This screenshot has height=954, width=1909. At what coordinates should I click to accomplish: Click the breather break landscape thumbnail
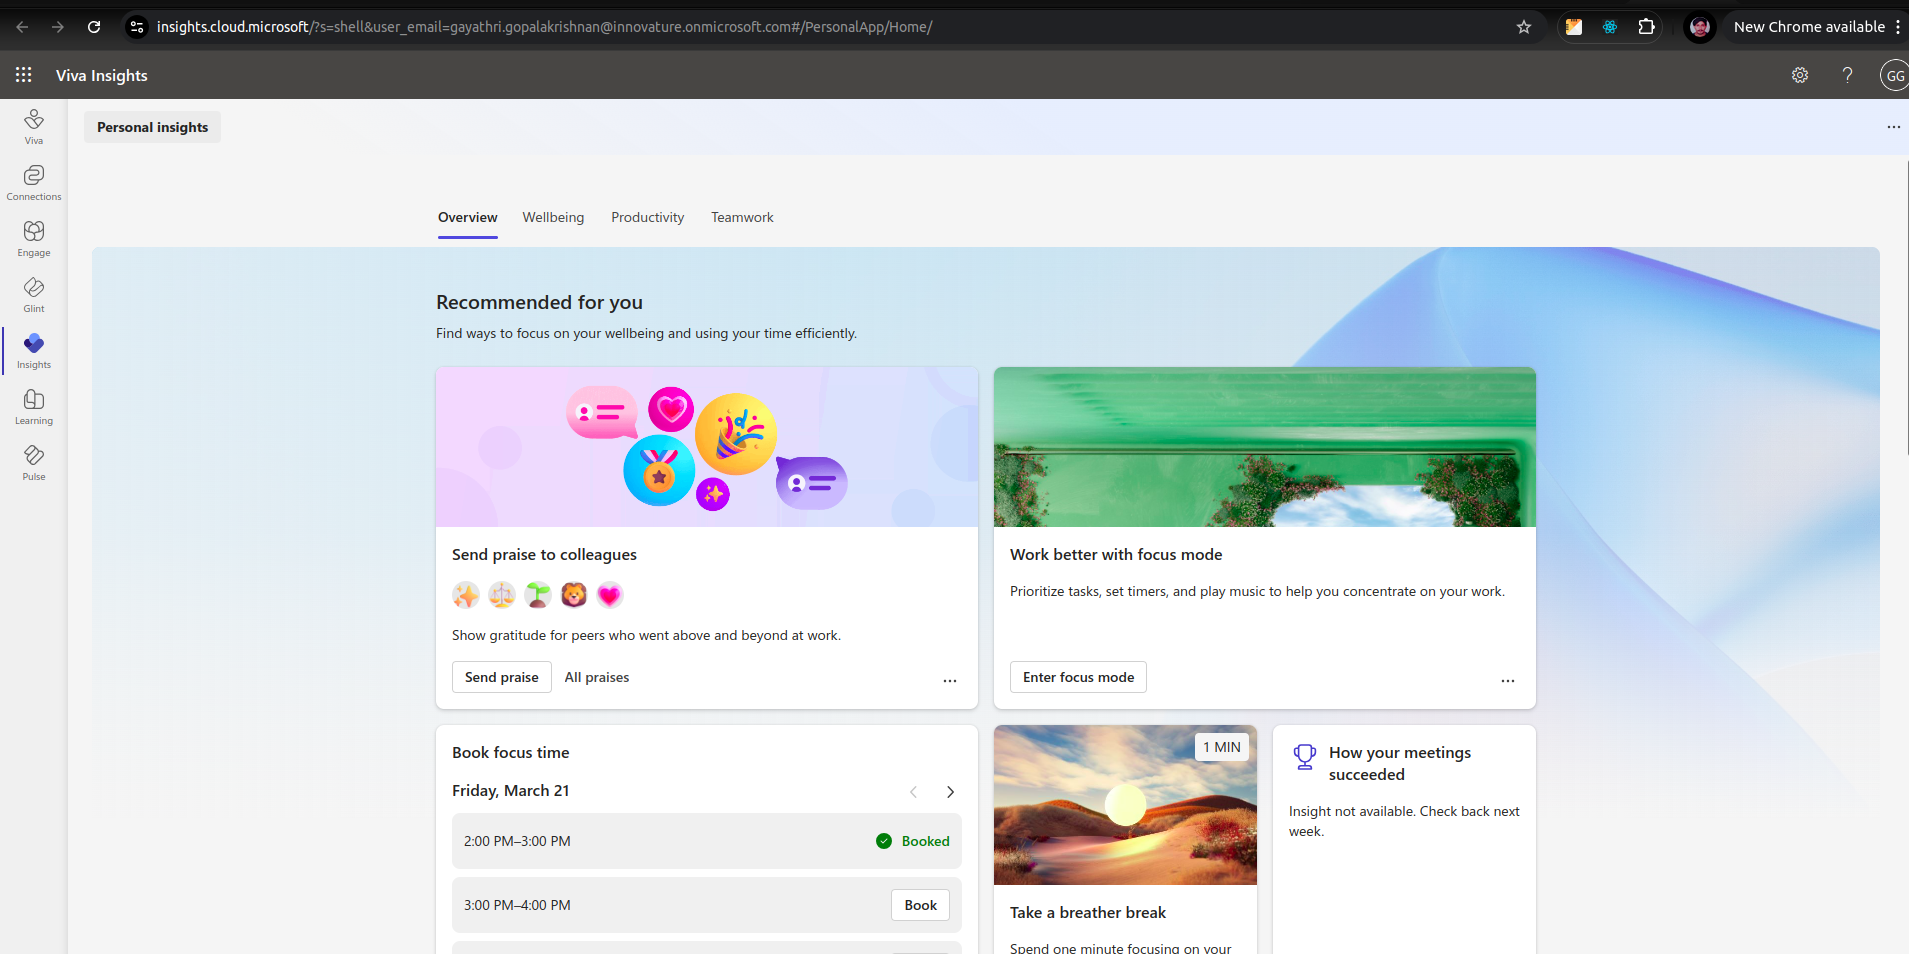[x=1125, y=805]
